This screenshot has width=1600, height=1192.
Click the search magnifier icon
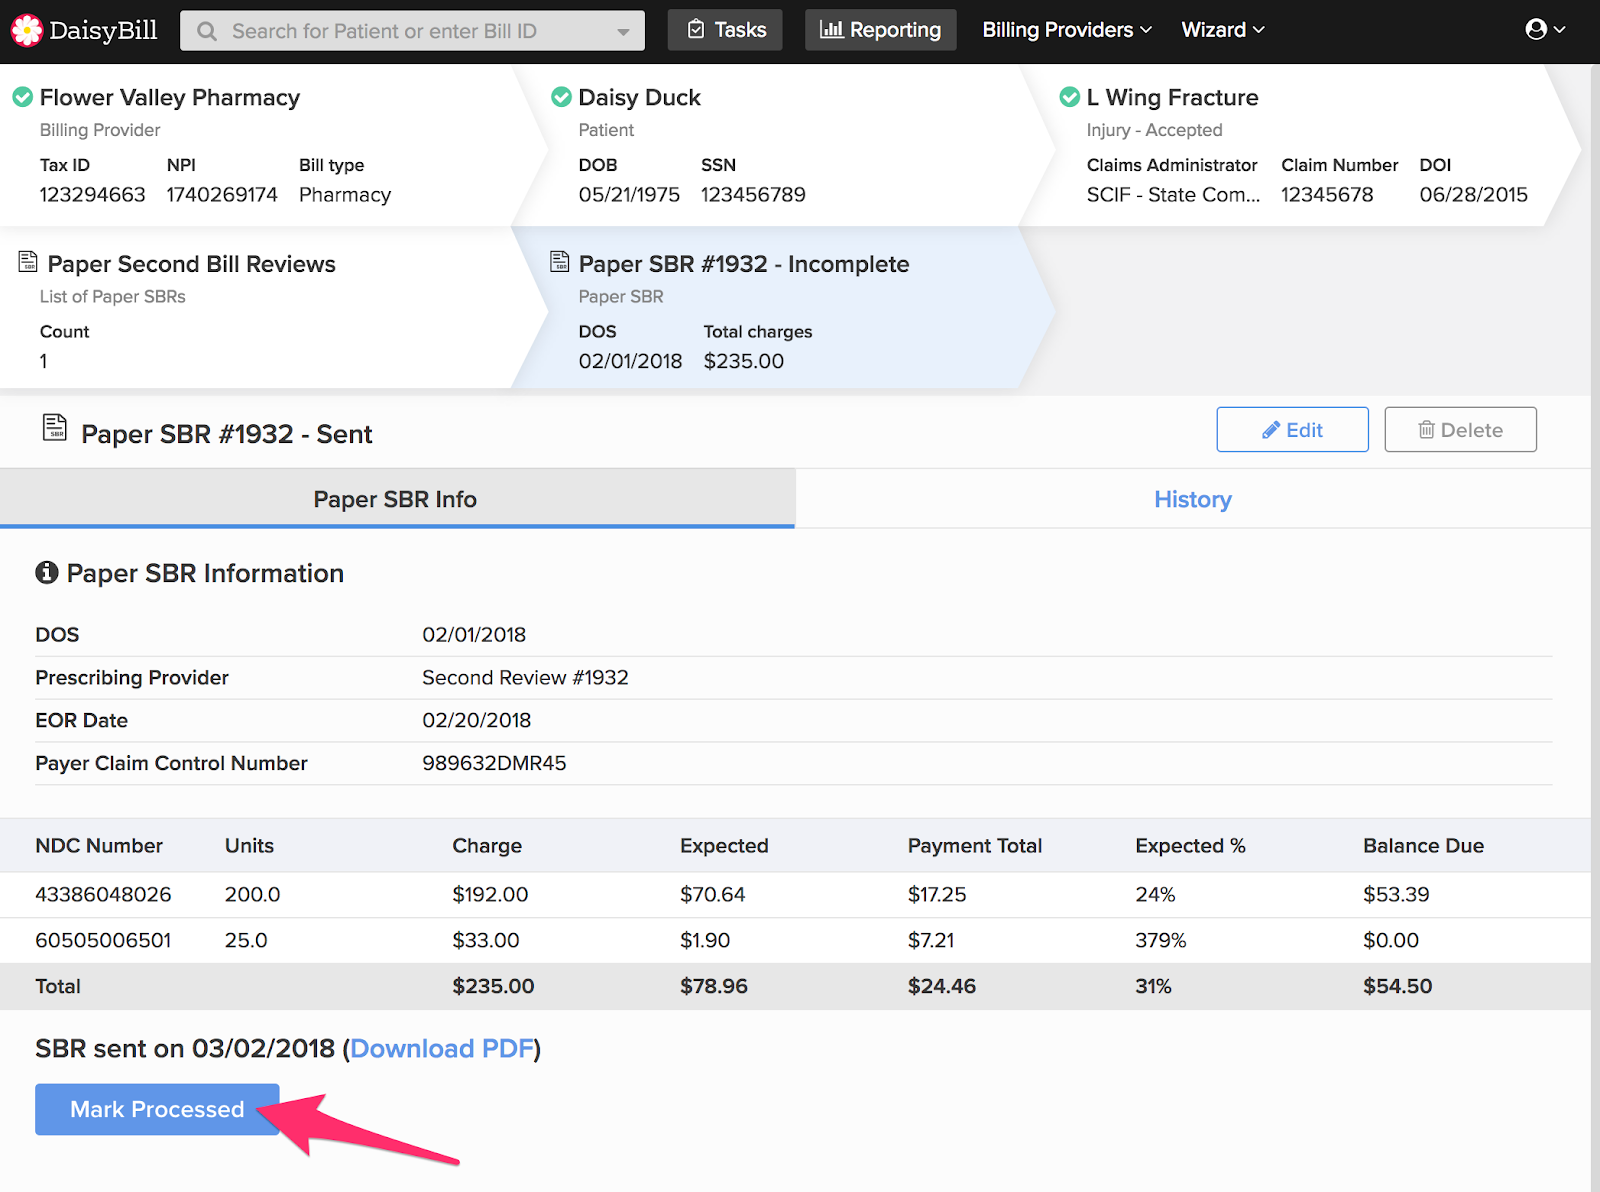pyautogui.click(x=207, y=31)
